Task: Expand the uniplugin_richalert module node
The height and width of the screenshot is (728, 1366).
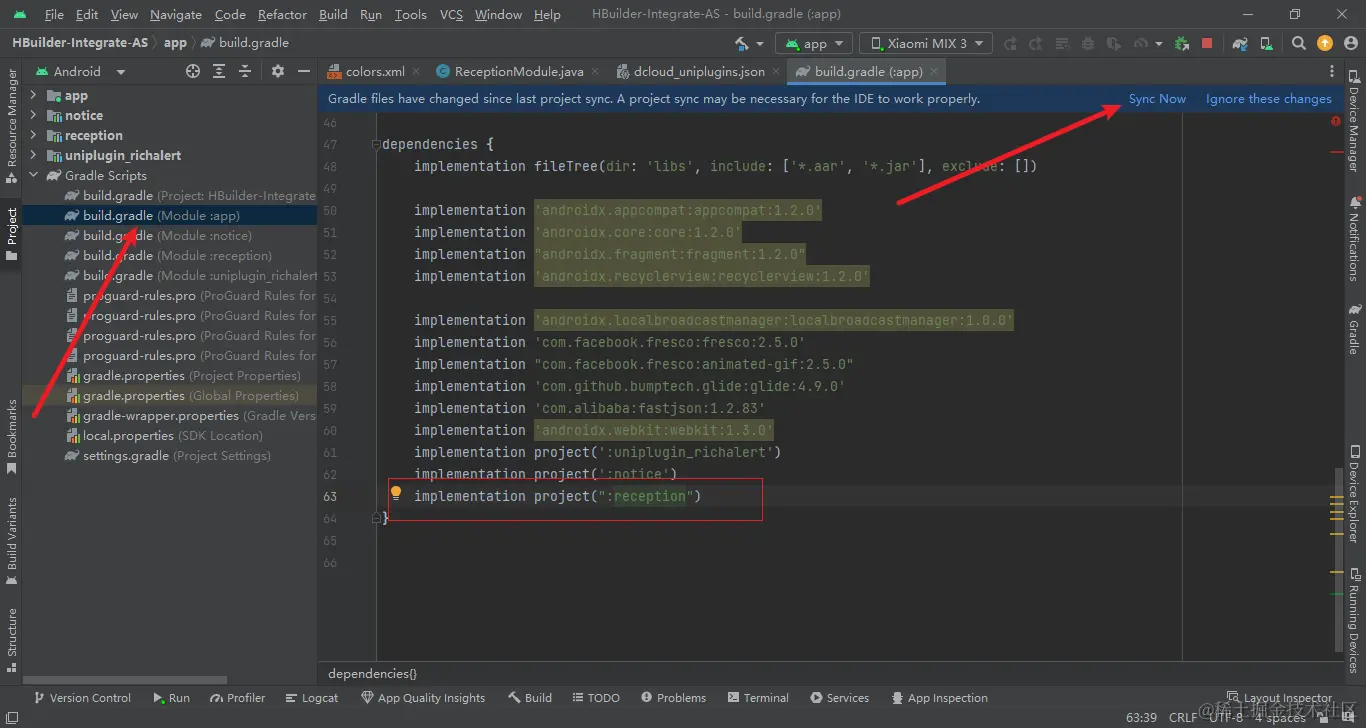Action: coord(33,155)
